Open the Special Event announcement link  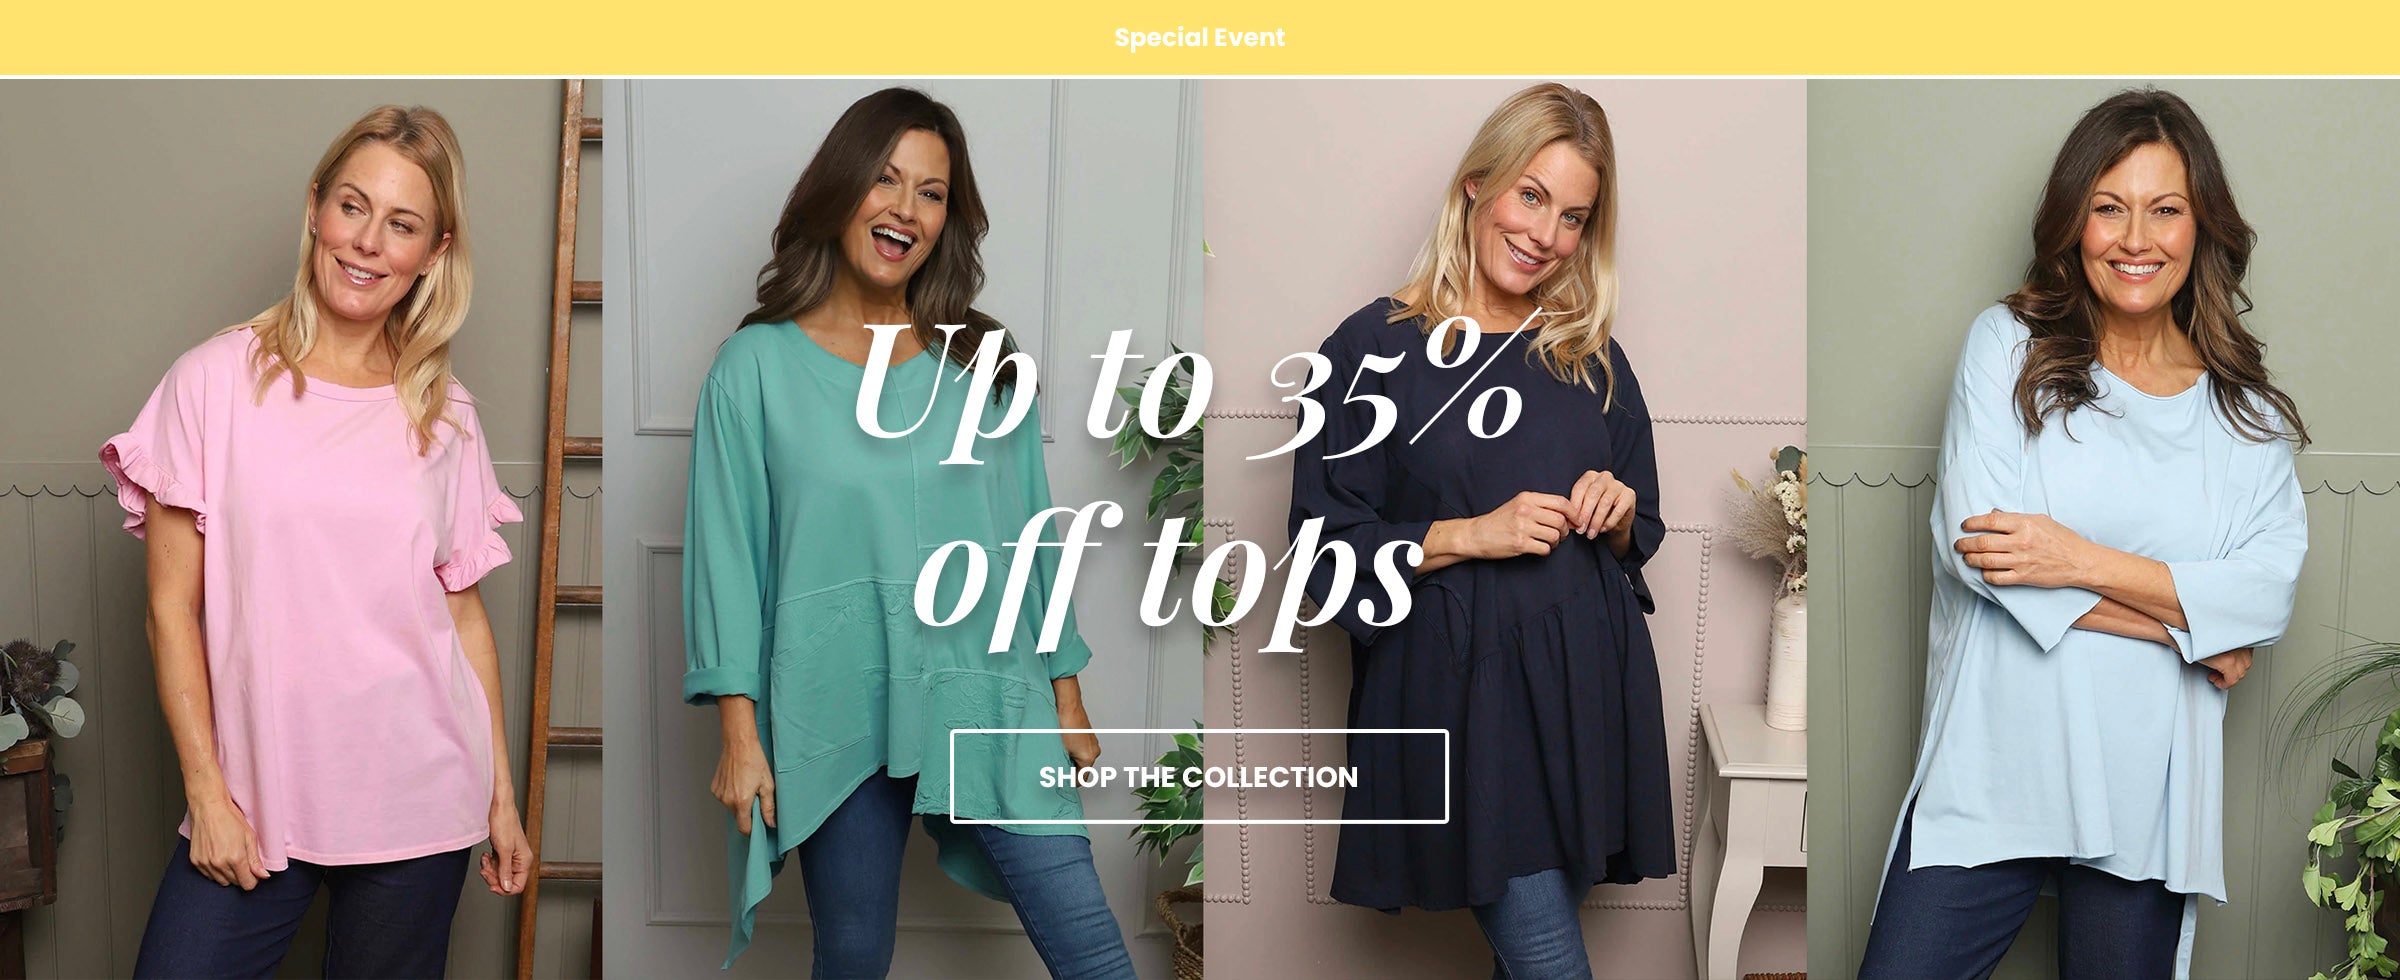1199,38
